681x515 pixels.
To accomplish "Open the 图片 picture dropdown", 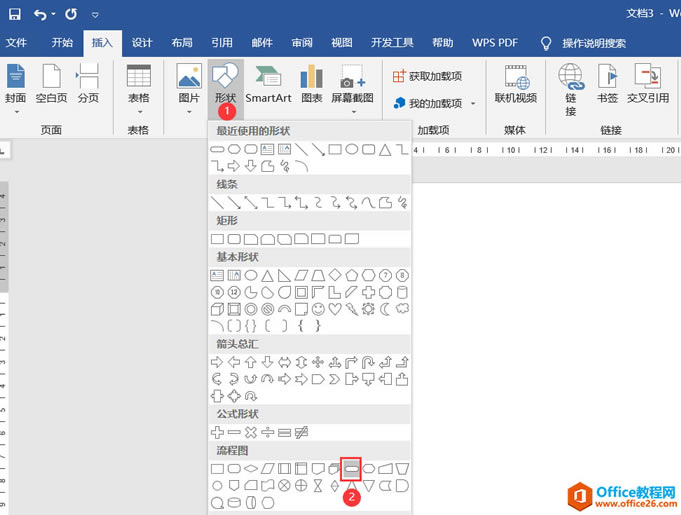I will [189, 89].
